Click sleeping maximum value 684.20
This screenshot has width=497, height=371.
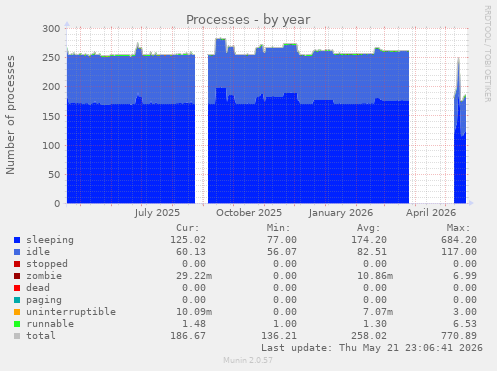point(459,240)
